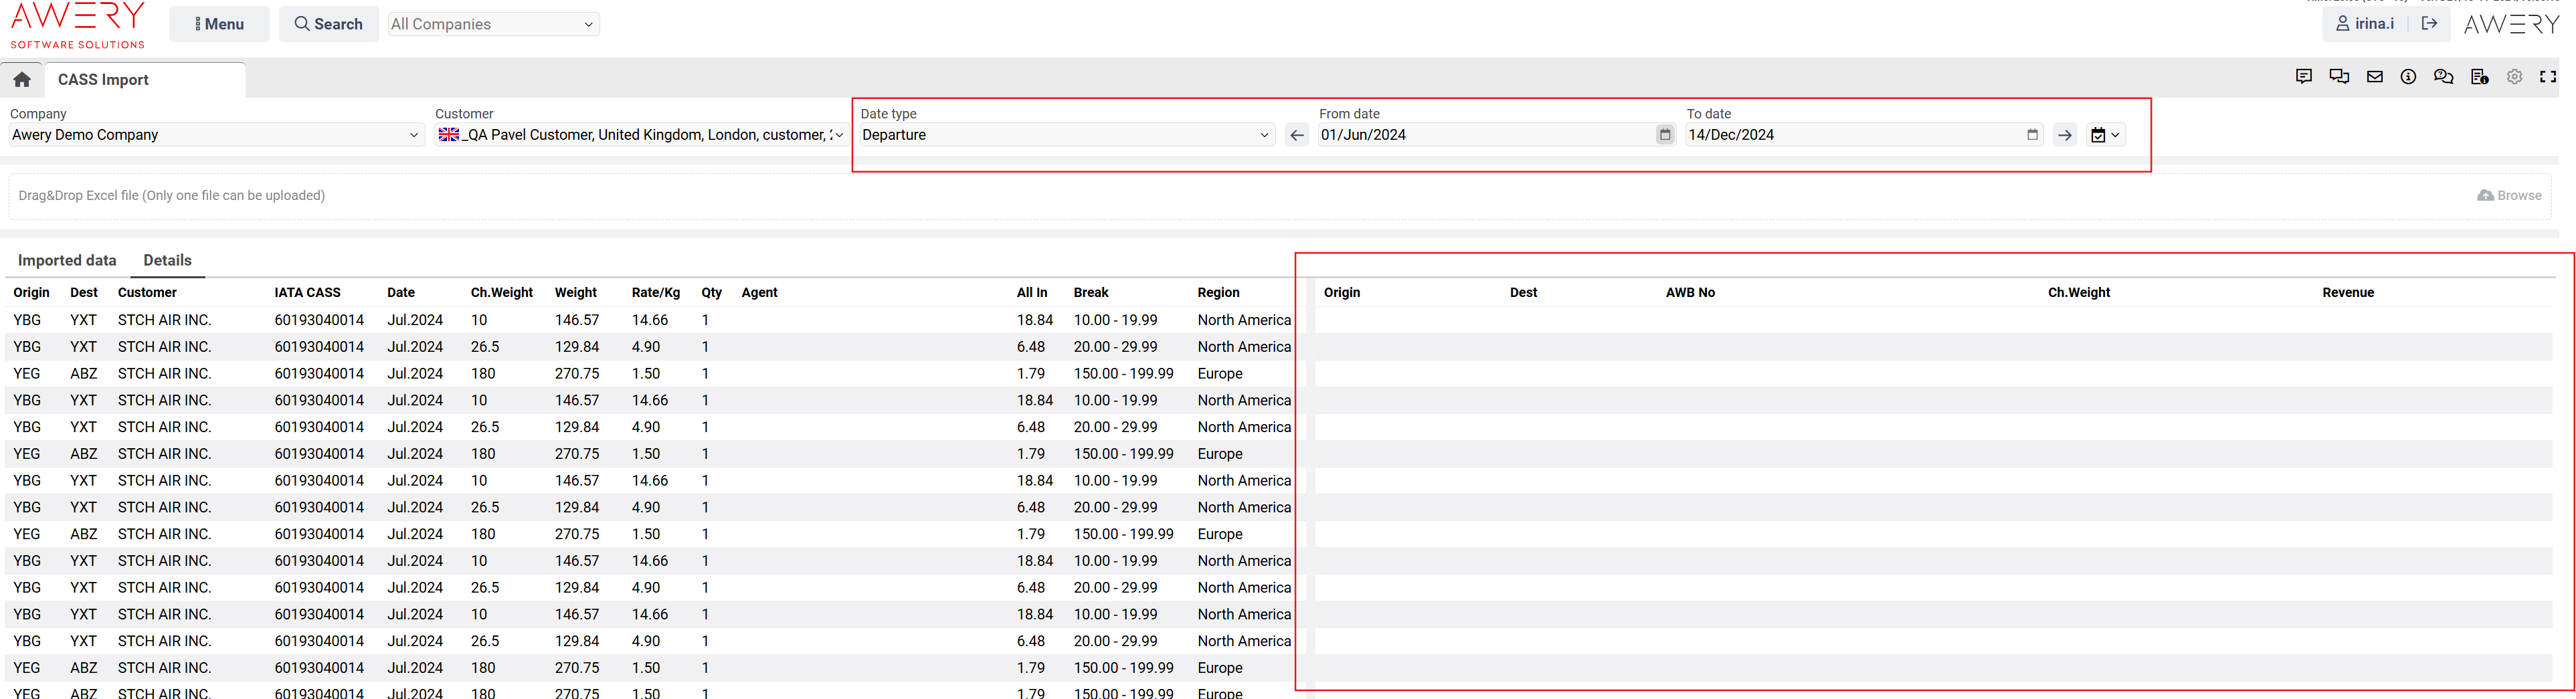Click the Awery Software Solutions logo
This screenshot has height=699, width=2576.
[x=77, y=25]
